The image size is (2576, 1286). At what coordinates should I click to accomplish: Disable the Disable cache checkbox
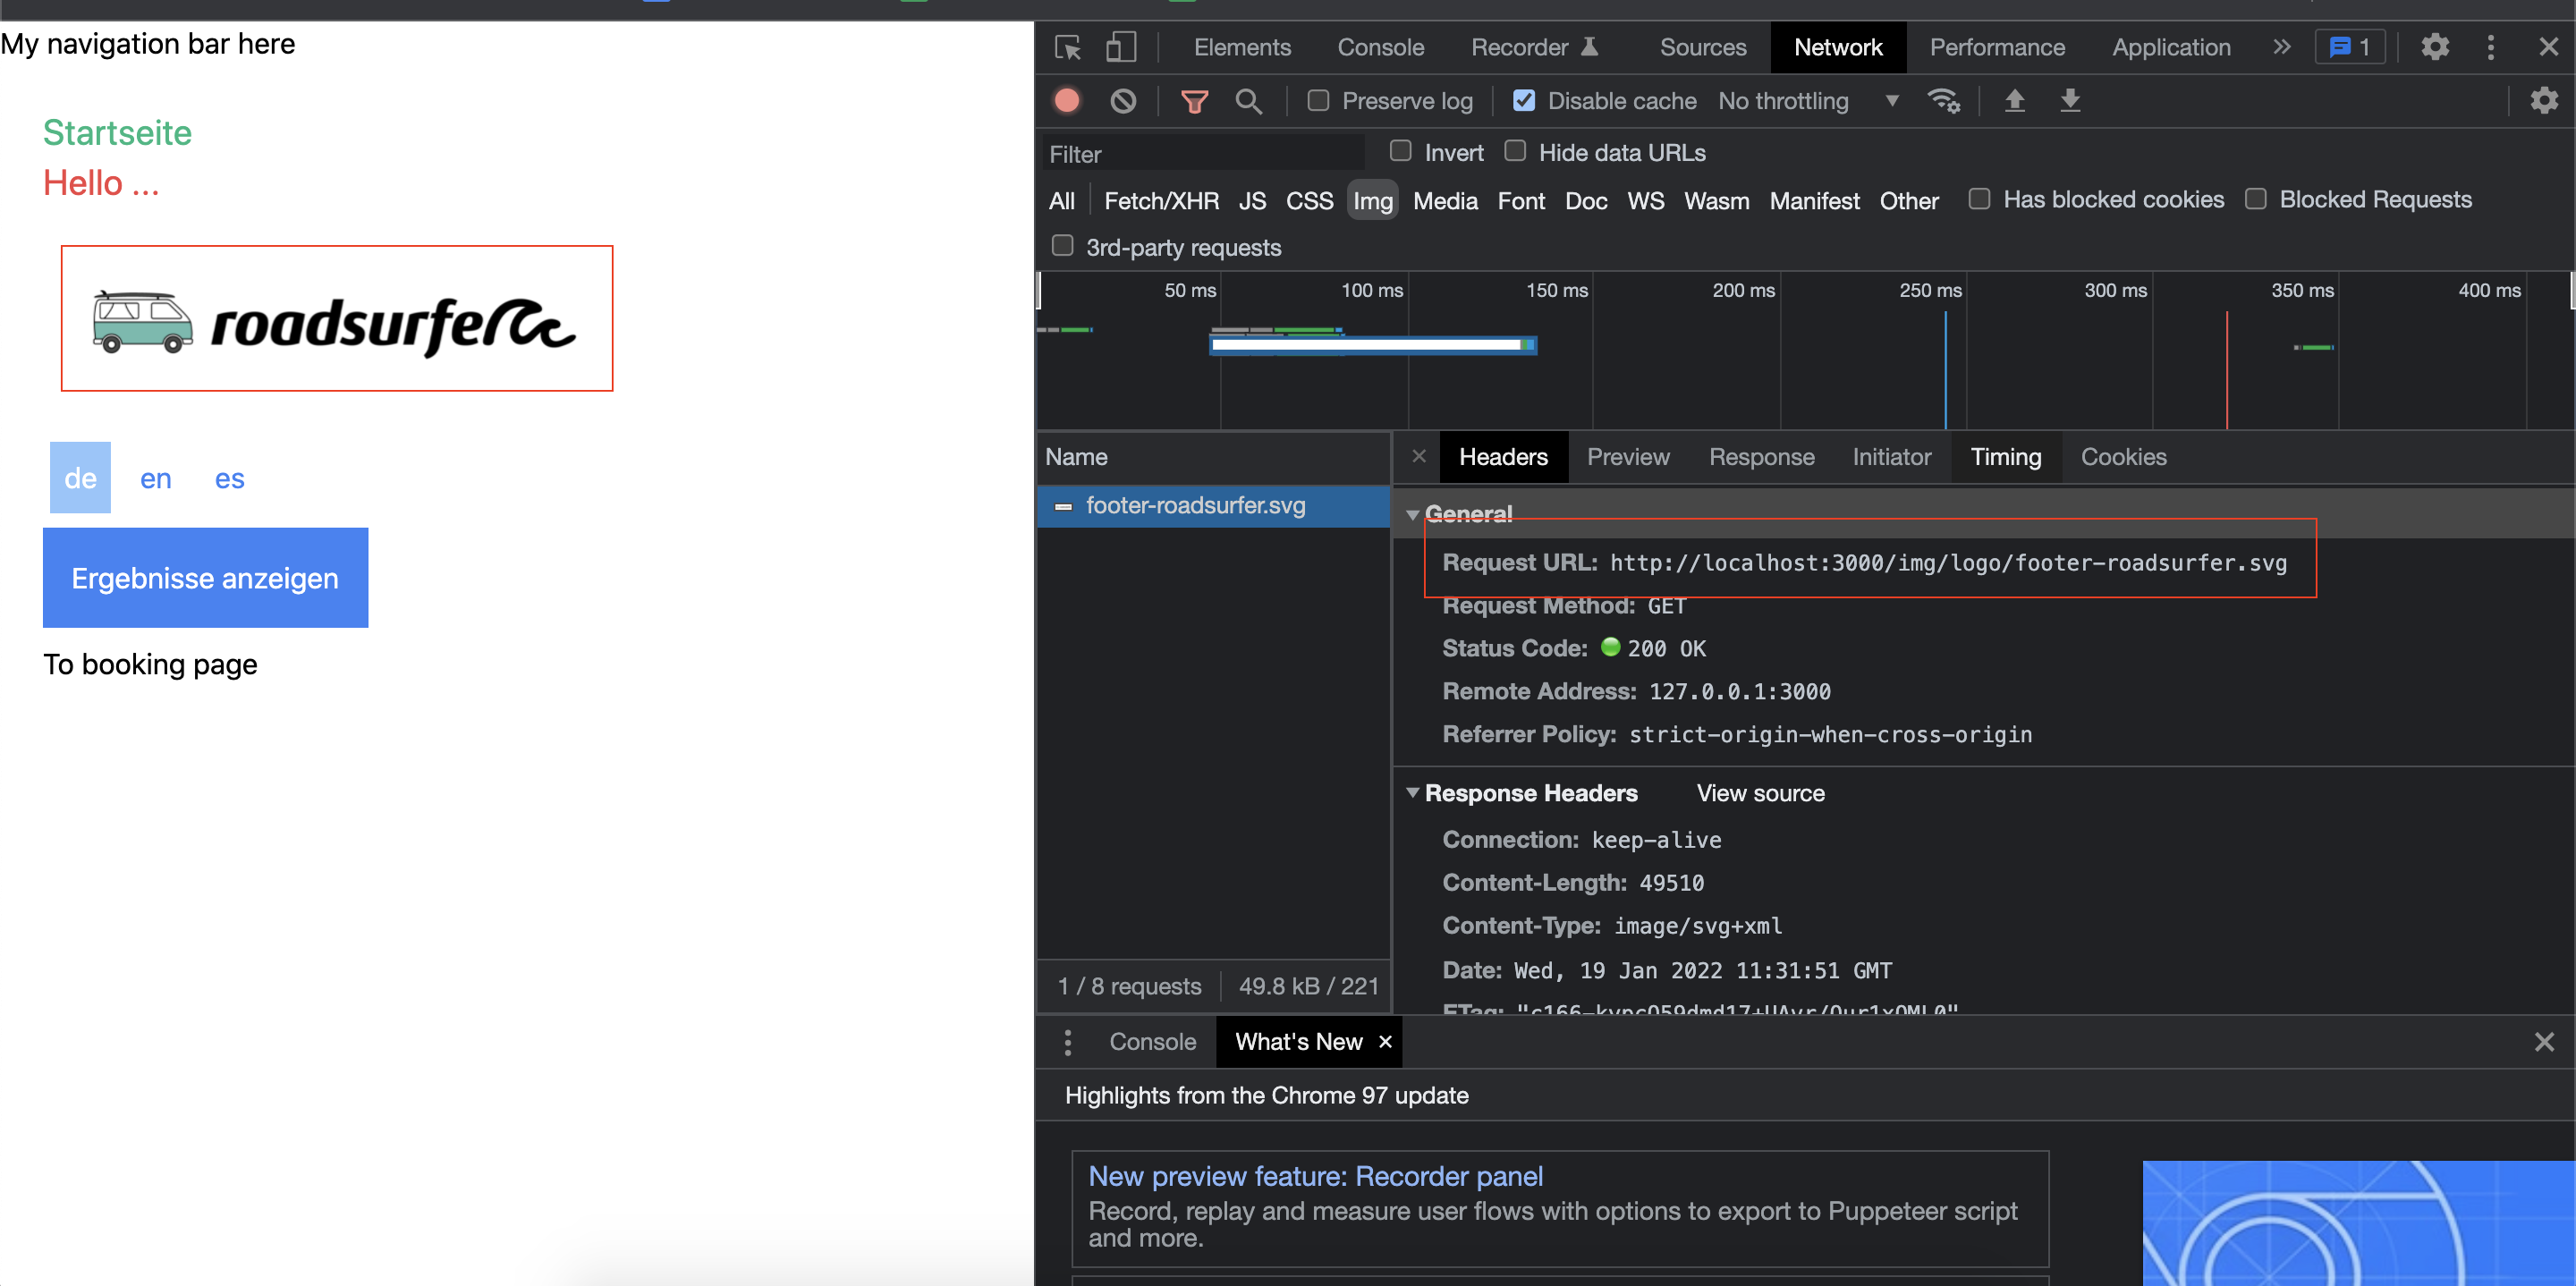[x=1524, y=100]
